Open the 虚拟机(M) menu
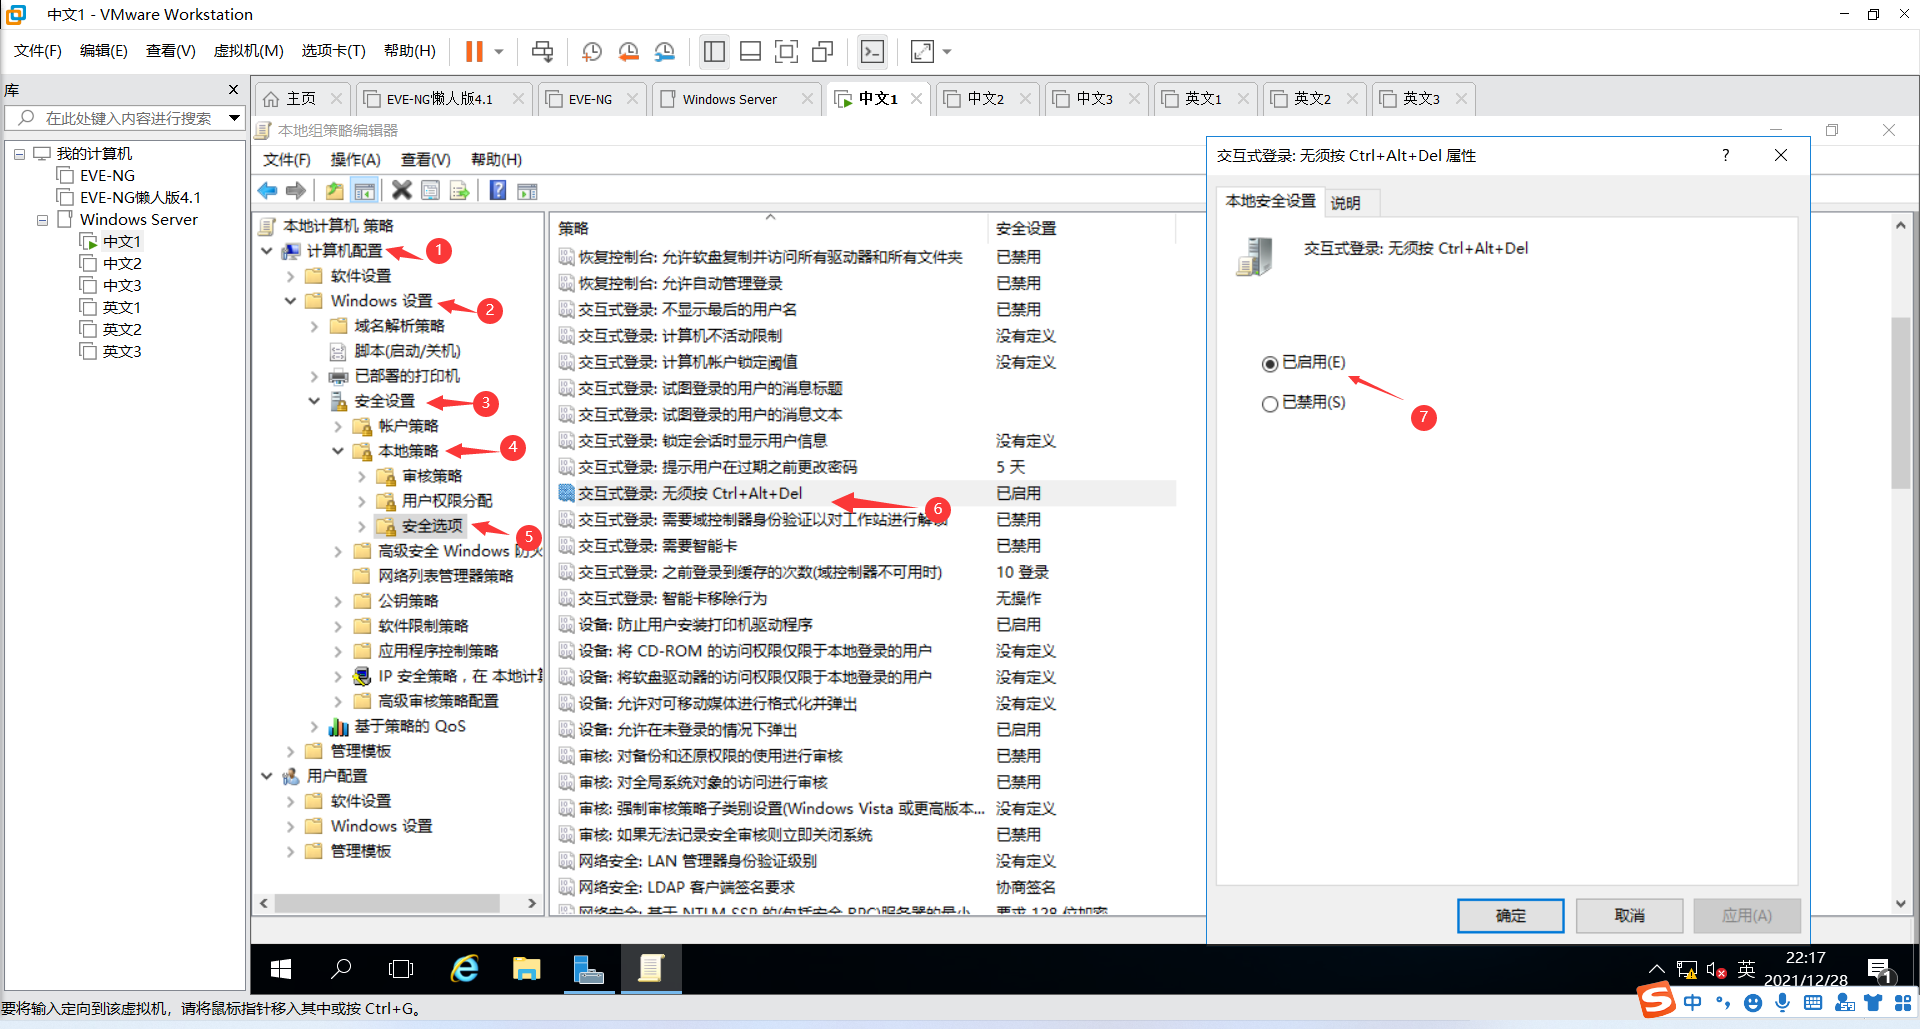 click(x=248, y=51)
